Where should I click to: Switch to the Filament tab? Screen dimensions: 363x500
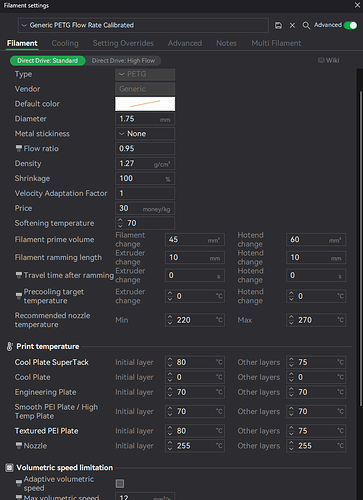coord(22,43)
